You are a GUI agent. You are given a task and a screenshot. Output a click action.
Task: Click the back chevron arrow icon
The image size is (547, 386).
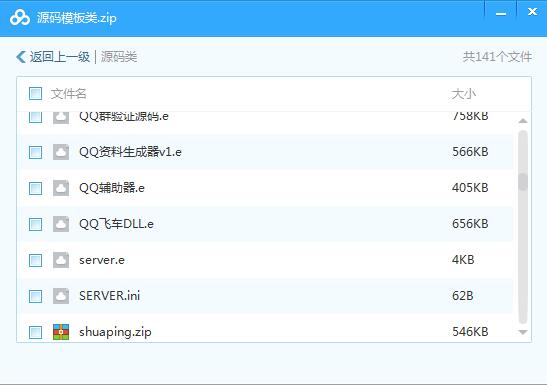[21, 57]
